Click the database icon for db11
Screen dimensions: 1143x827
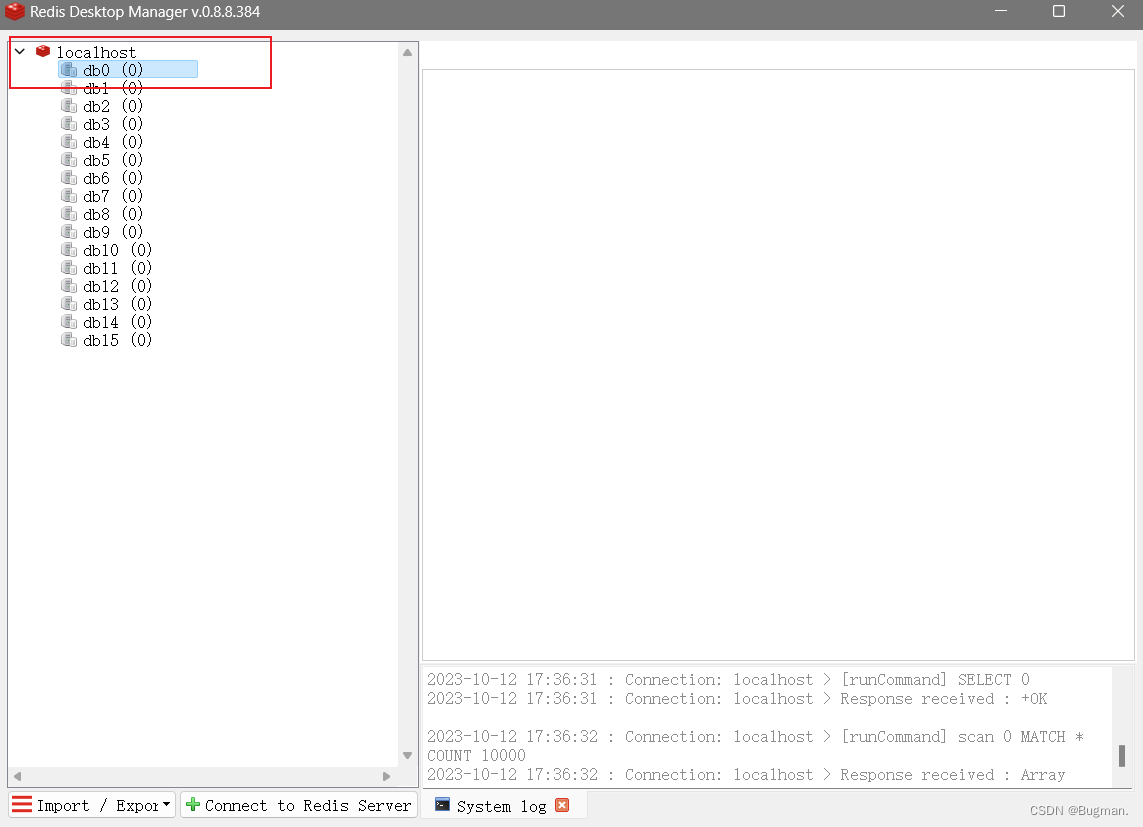[x=69, y=268]
